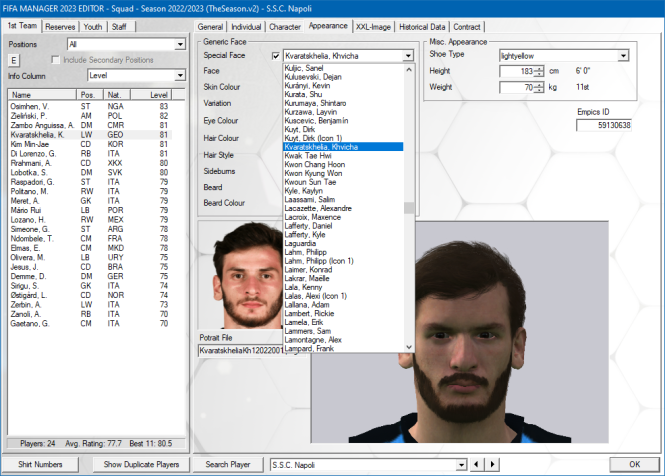665x476 pixels.
Task: Go to next club with right arrow button
Action: tap(492, 465)
